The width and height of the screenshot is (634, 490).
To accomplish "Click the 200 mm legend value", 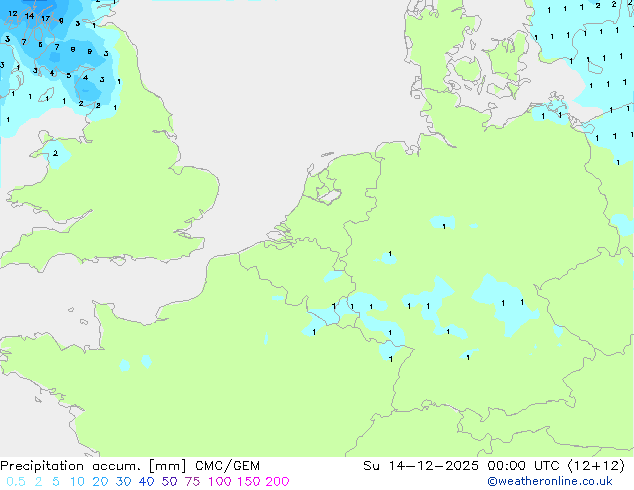I will point(277,482).
